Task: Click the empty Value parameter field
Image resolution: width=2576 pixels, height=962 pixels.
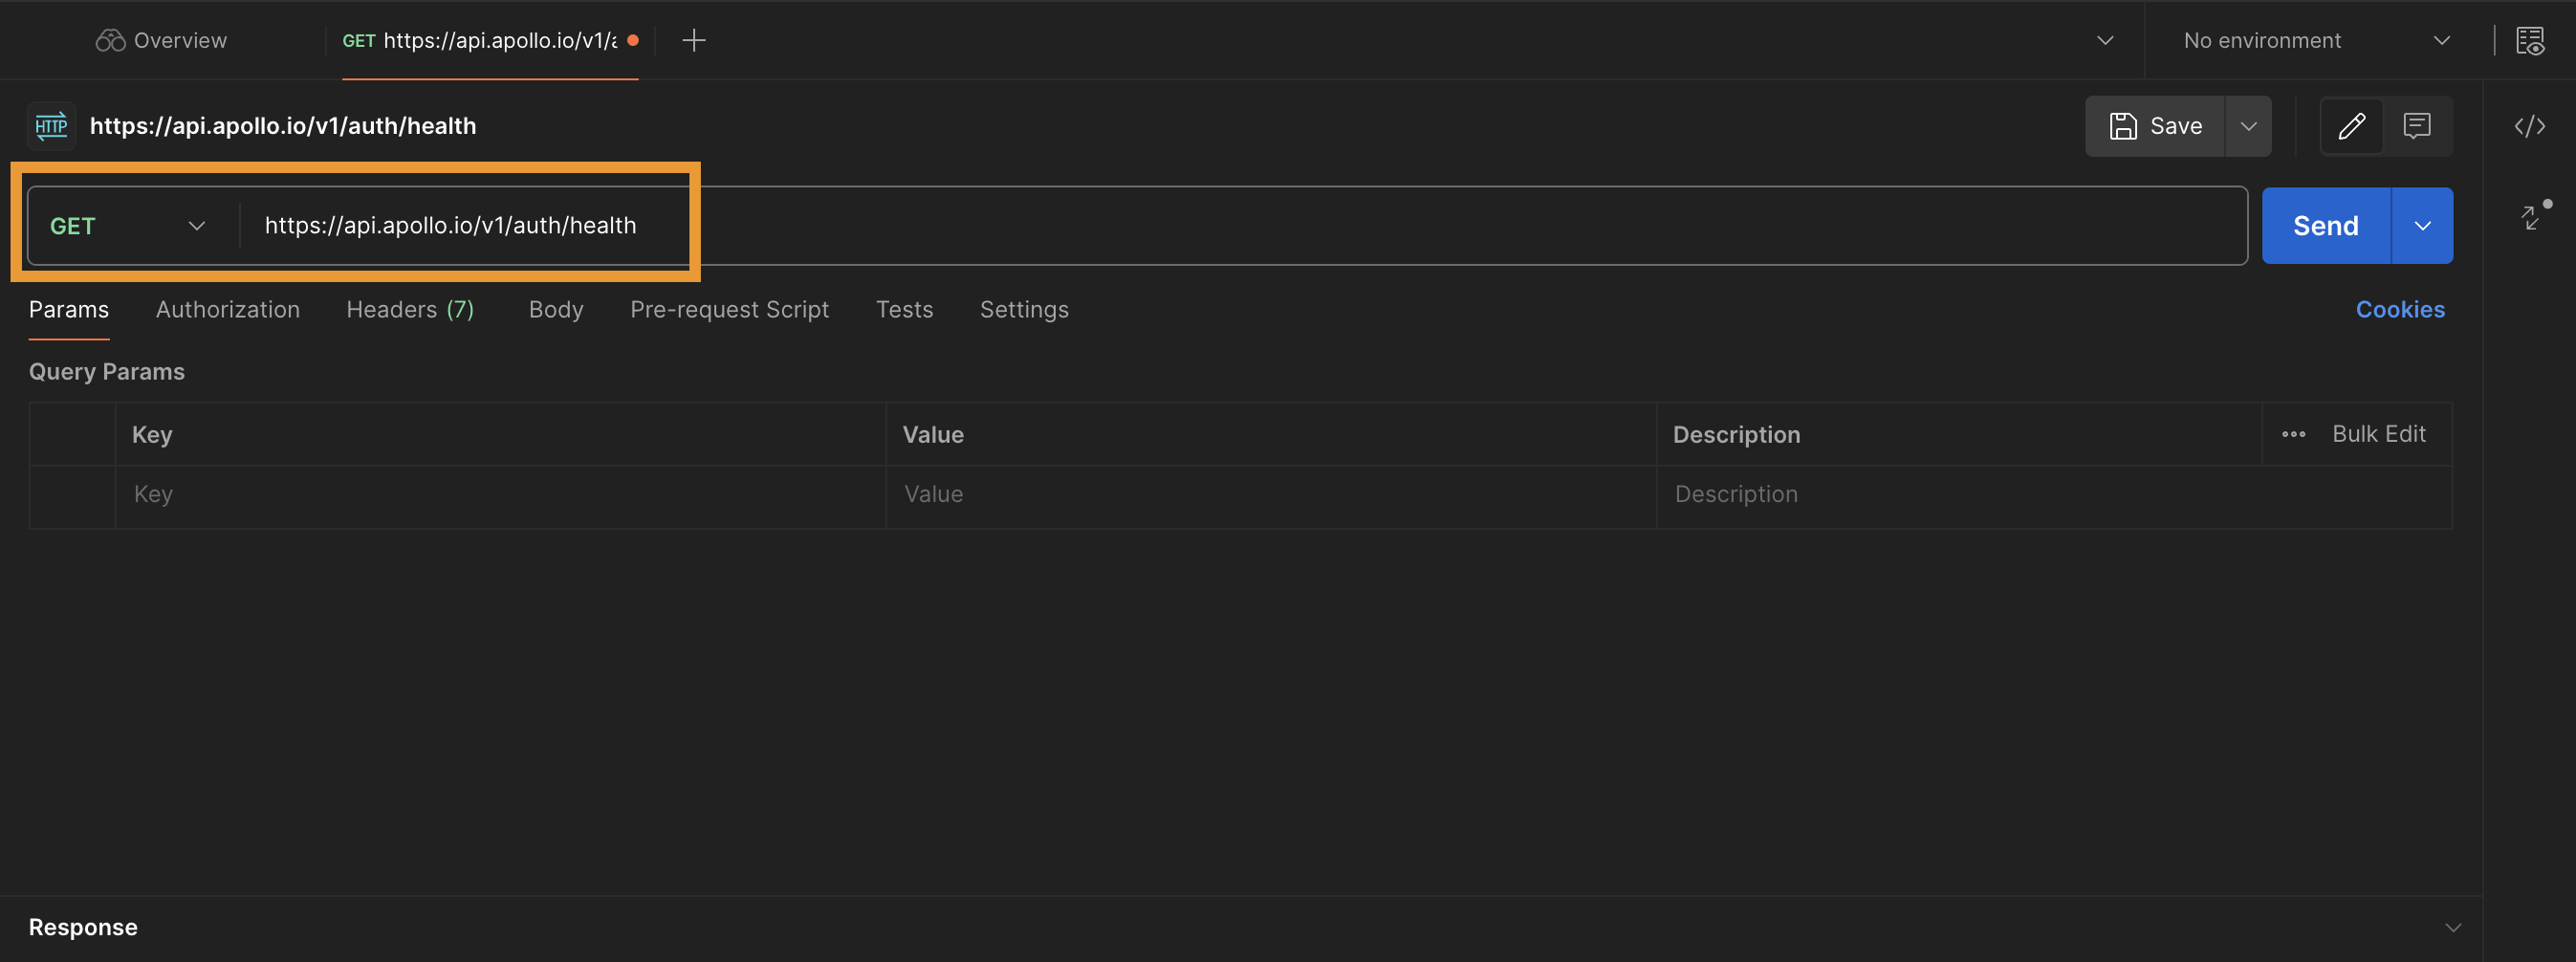Action: coord(1271,495)
